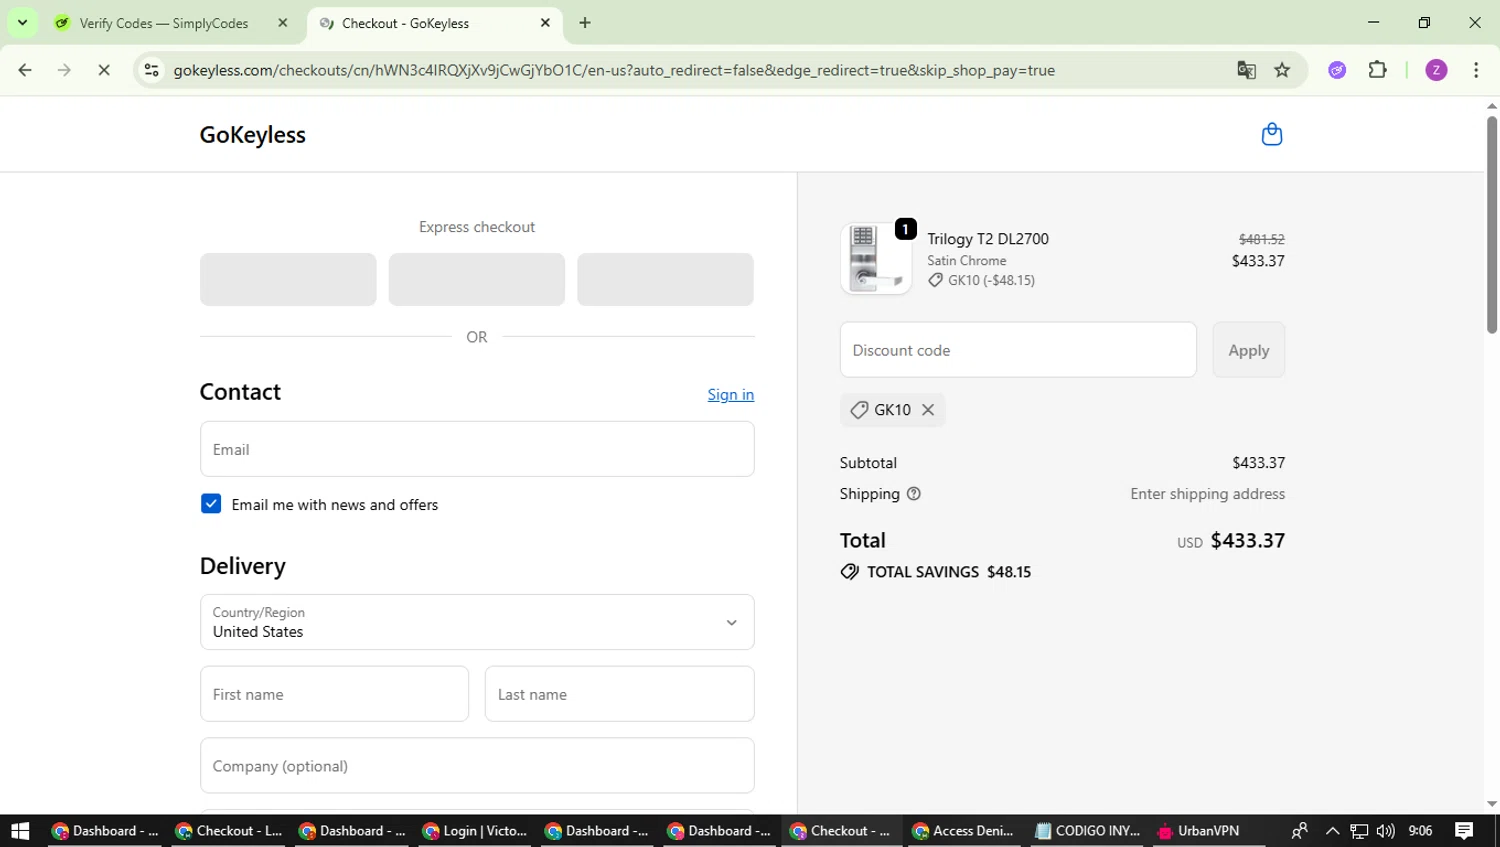
Task: Open the Windows notification center
Action: (x=1464, y=831)
